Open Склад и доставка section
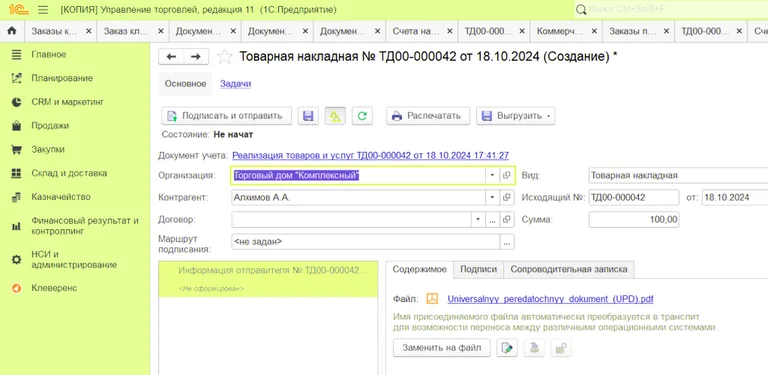Image resolution: width=768 pixels, height=375 pixels. [69, 173]
